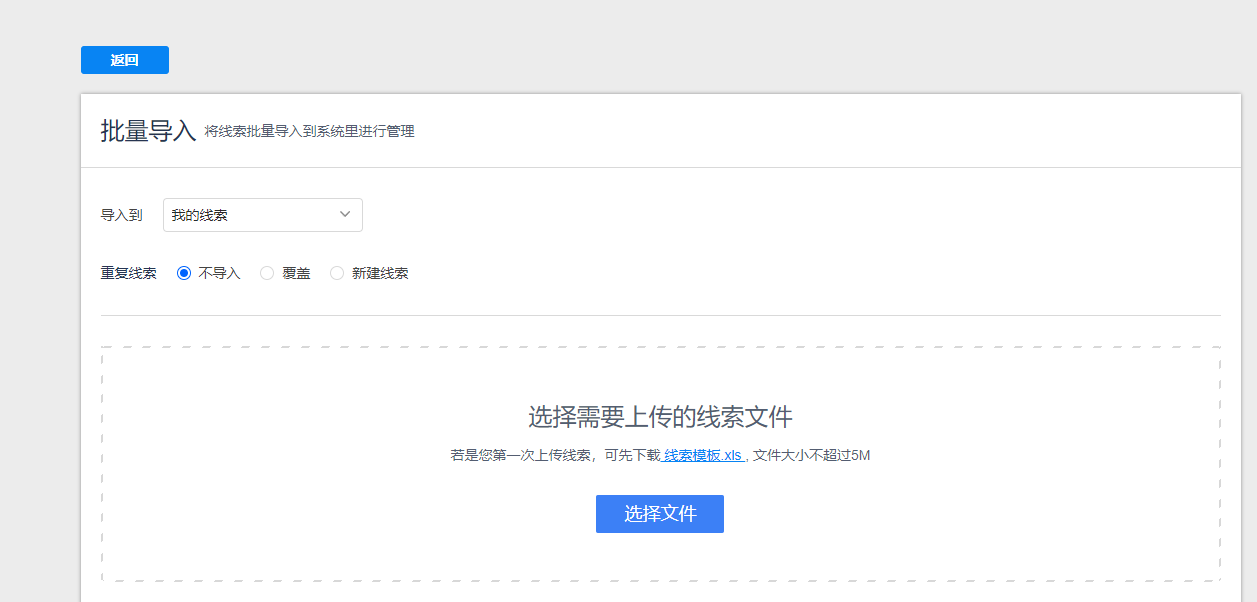Click the 文件大小不超过5M note
This screenshot has width=1257, height=602.
tap(812, 455)
